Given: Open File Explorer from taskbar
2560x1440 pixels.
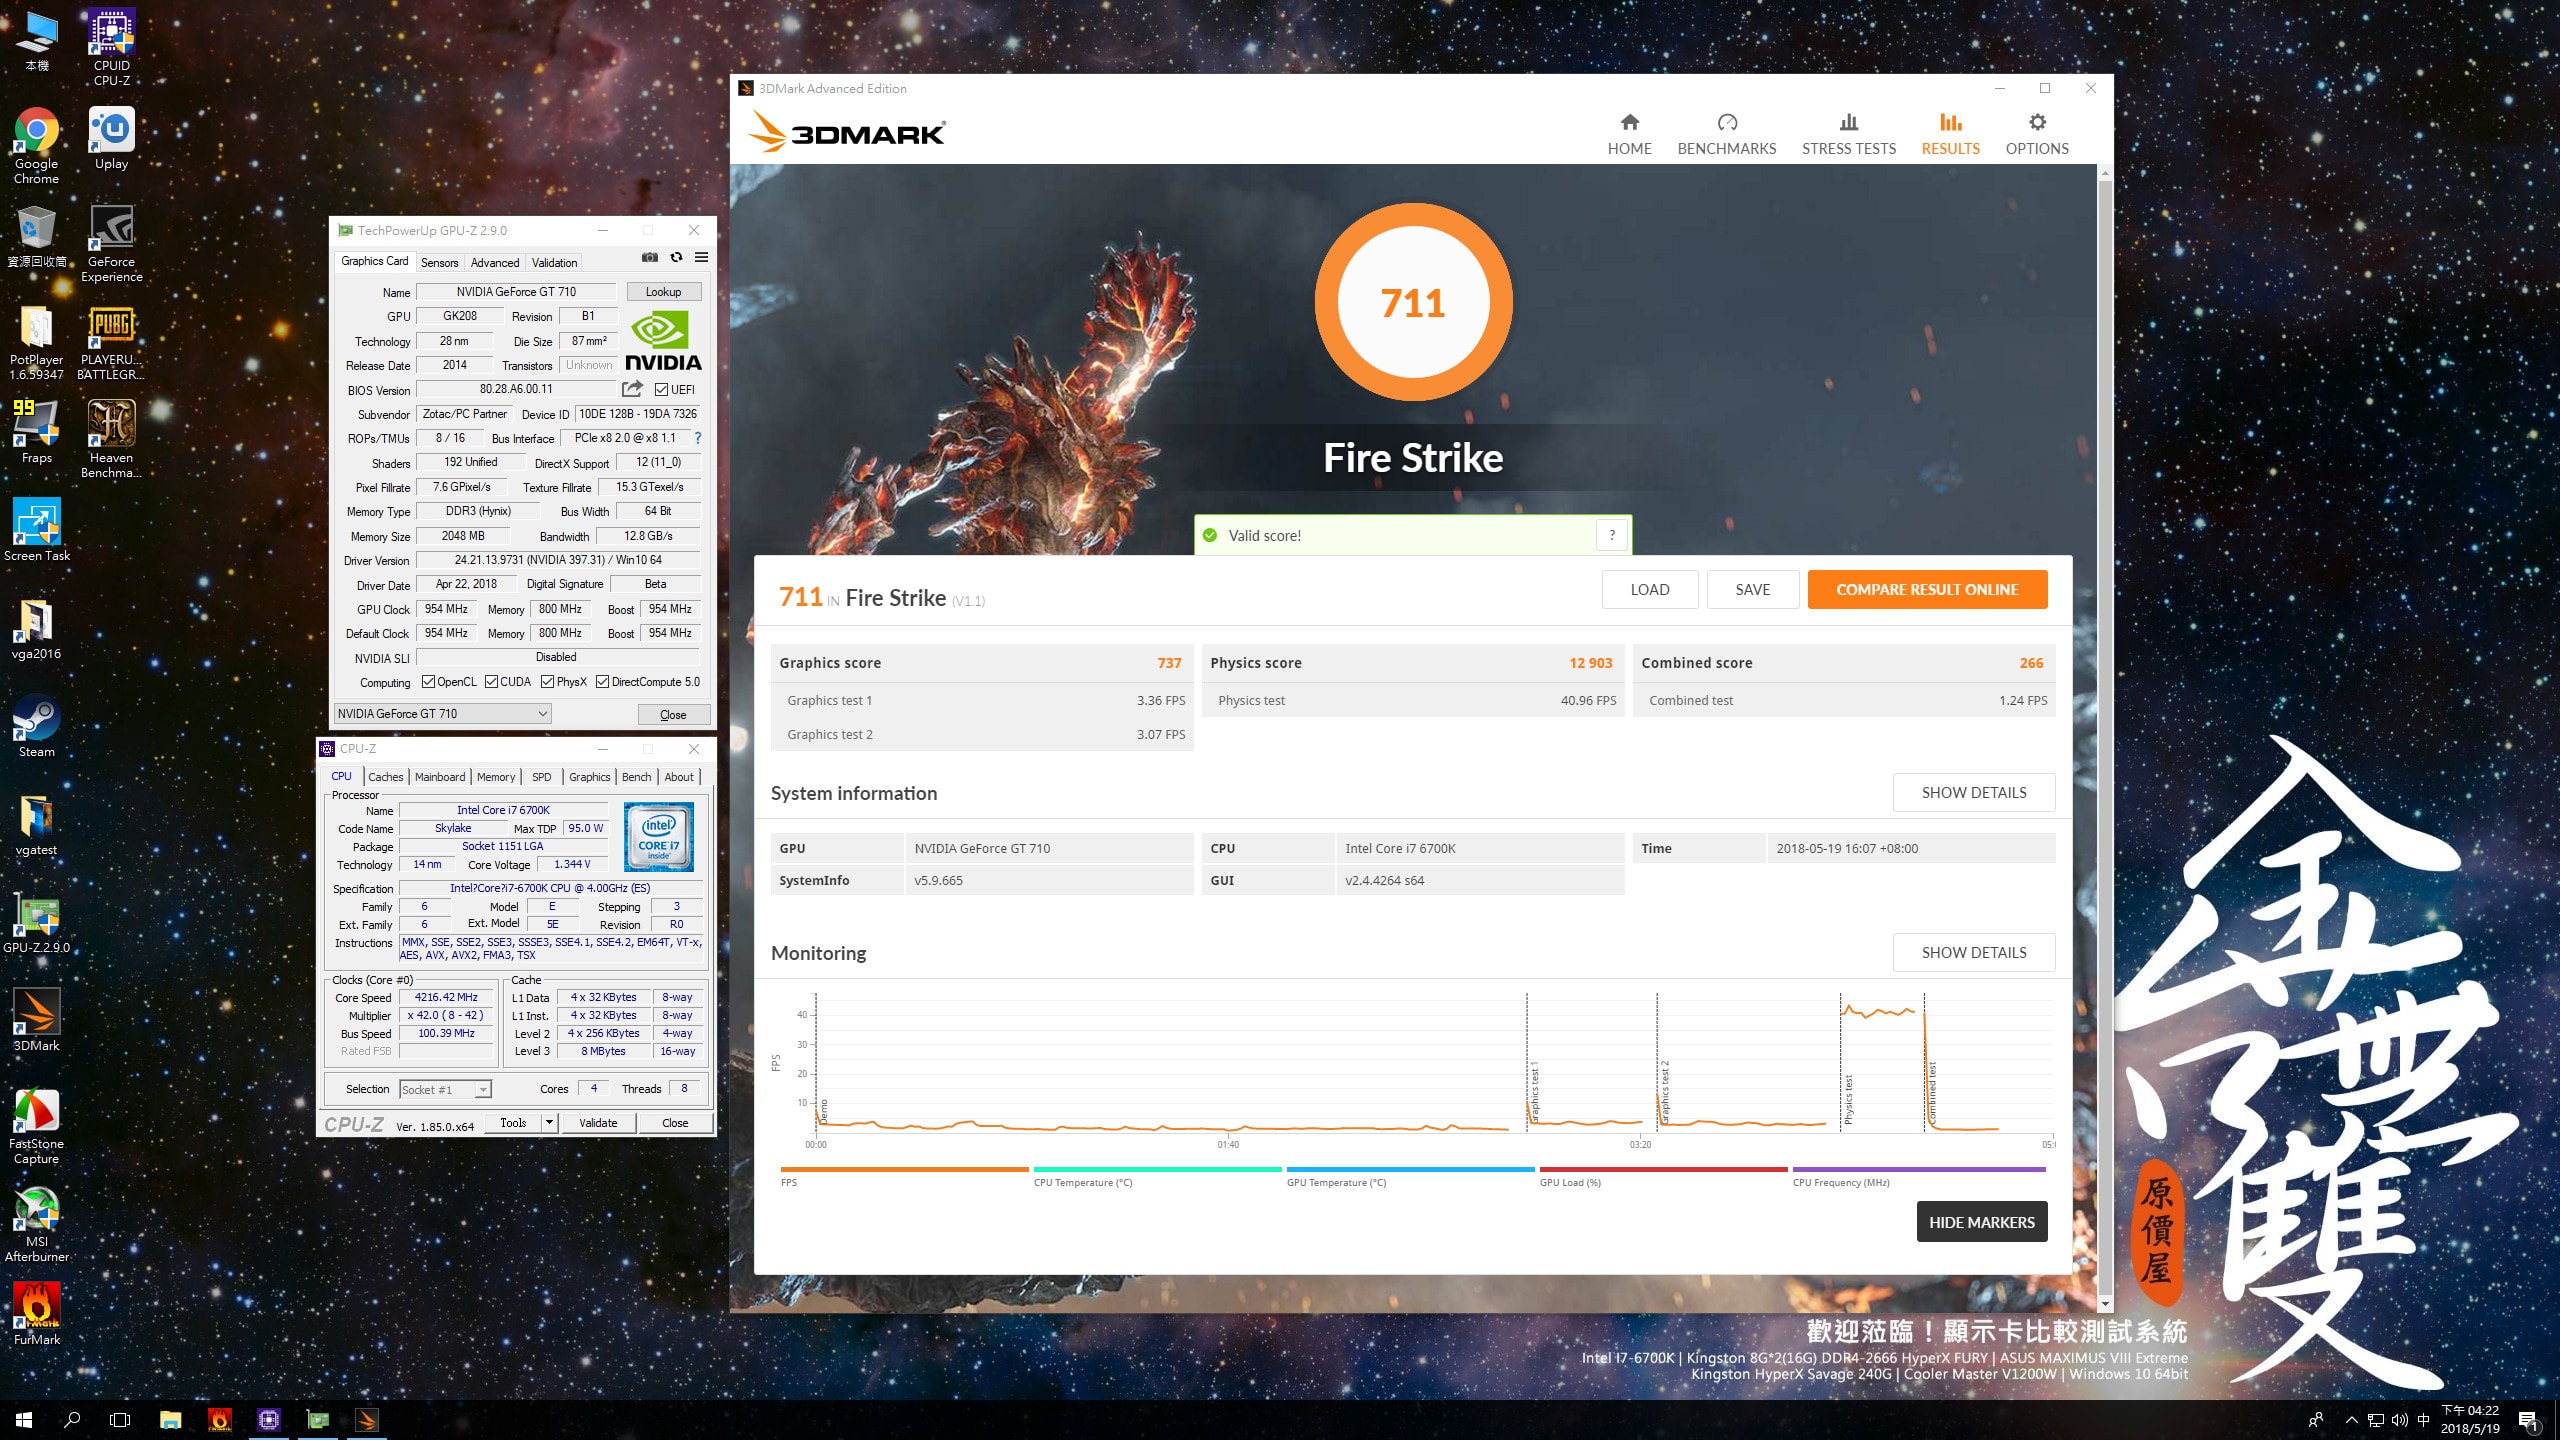Looking at the screenshot, I should 170,1420.
